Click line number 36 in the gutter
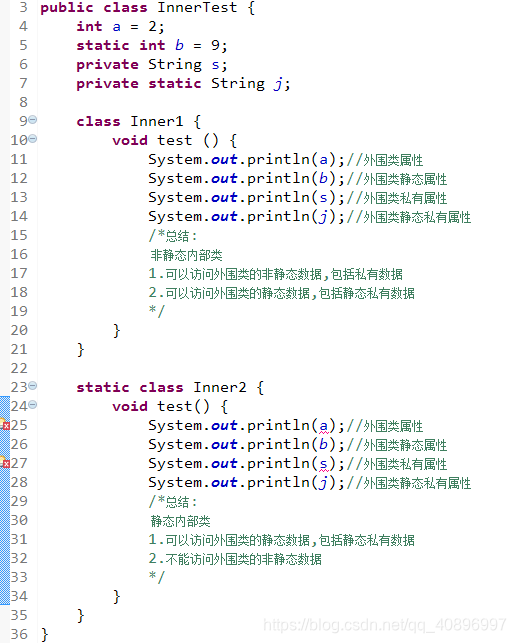This screenshot has width=516, height=643. pos(19,634)
